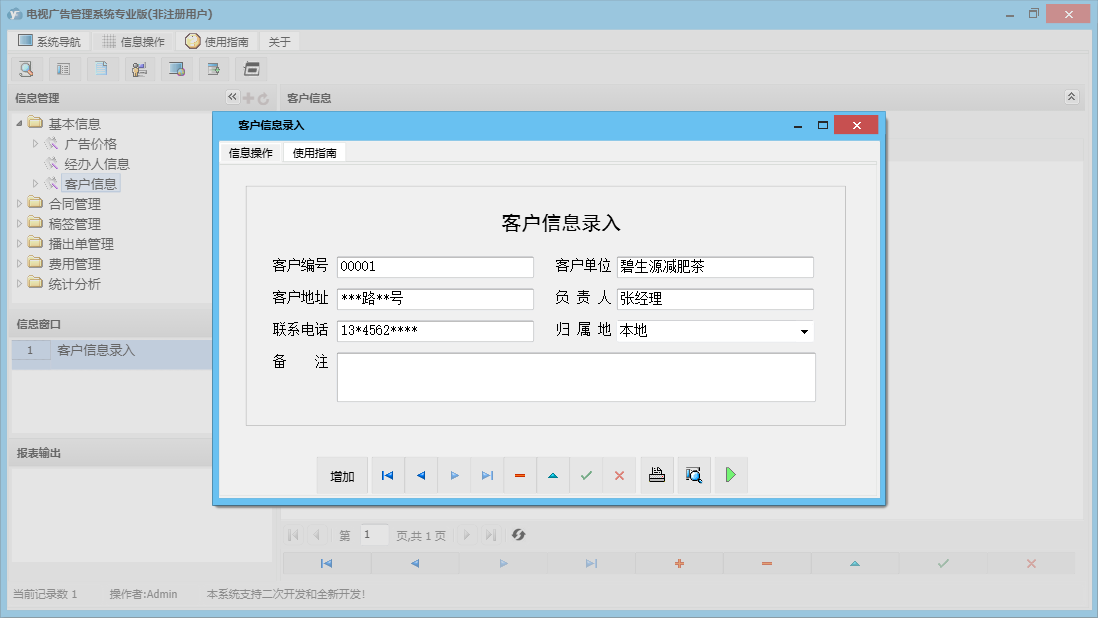Confirm the record with the green checkmark

tap(586, 475)
